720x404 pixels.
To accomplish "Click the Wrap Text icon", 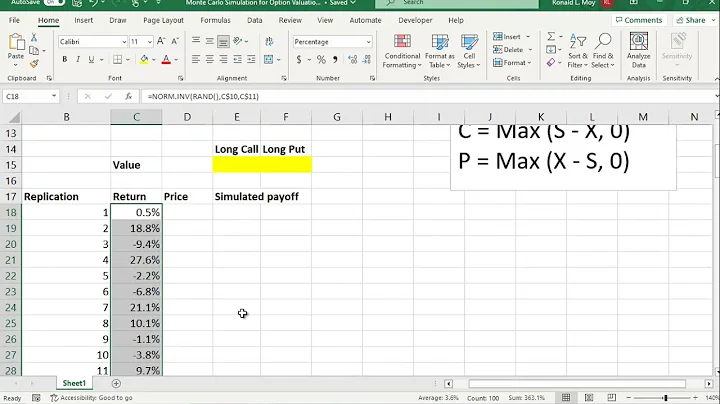I will point(269,41).
